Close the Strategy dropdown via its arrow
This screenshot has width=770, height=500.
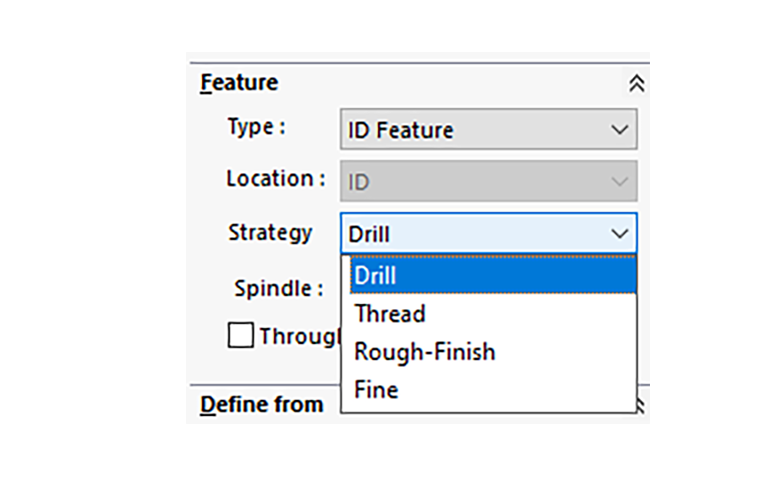coord(620,234)
